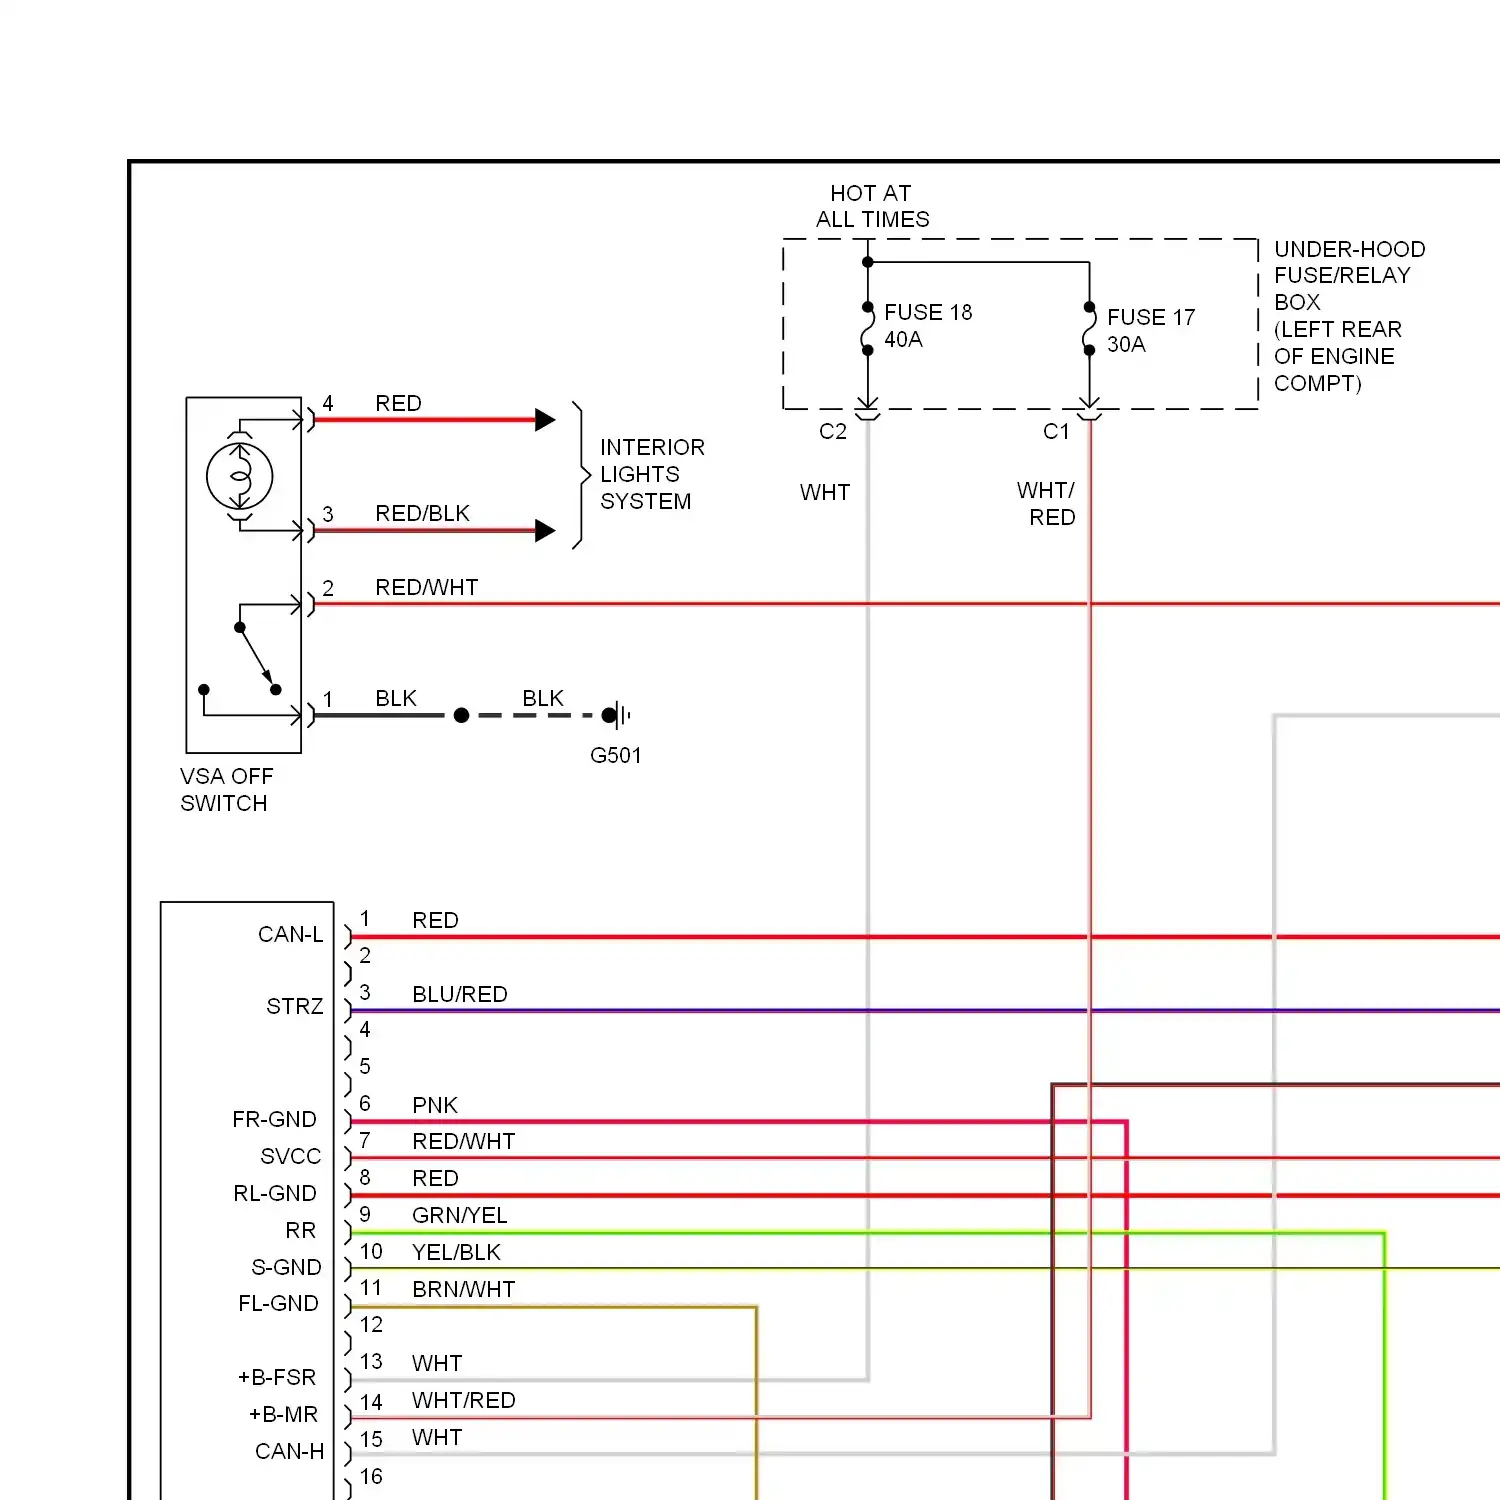
Task: Click the "RED" wire label at pin 8
Action: [435, 1178]
